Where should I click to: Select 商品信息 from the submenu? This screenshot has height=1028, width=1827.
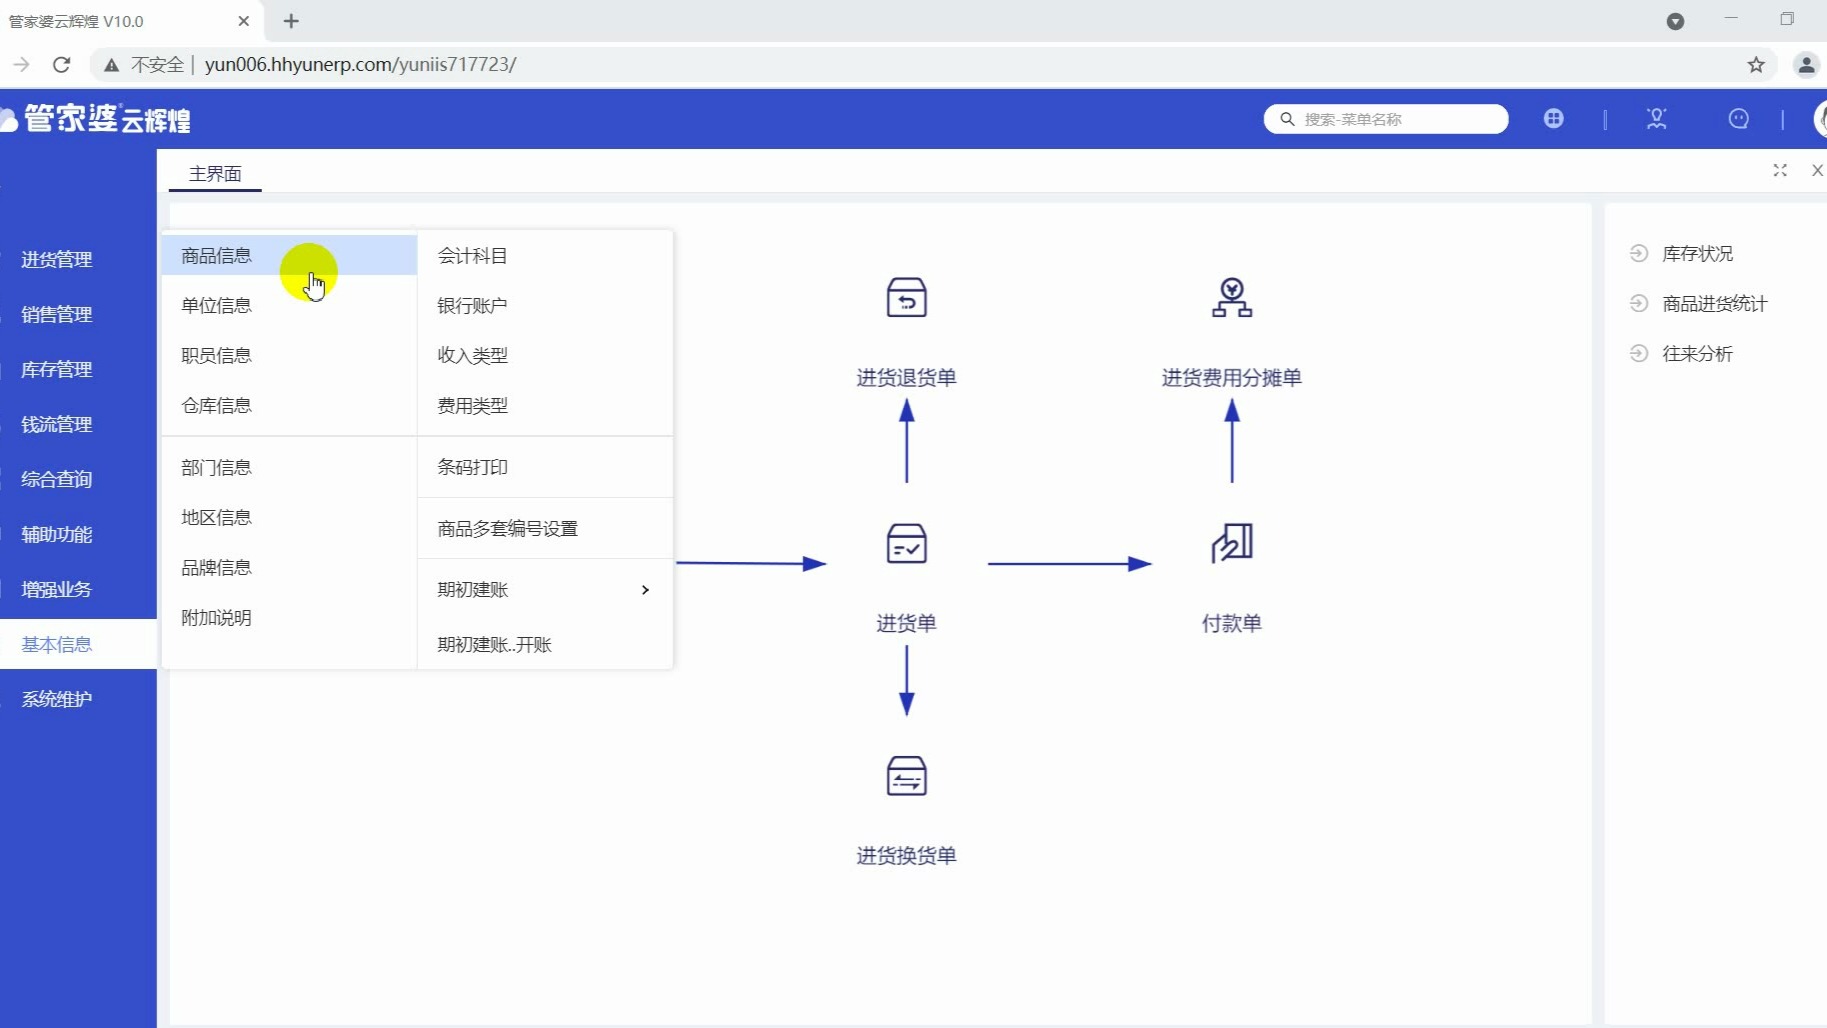[x=216, y=255]
